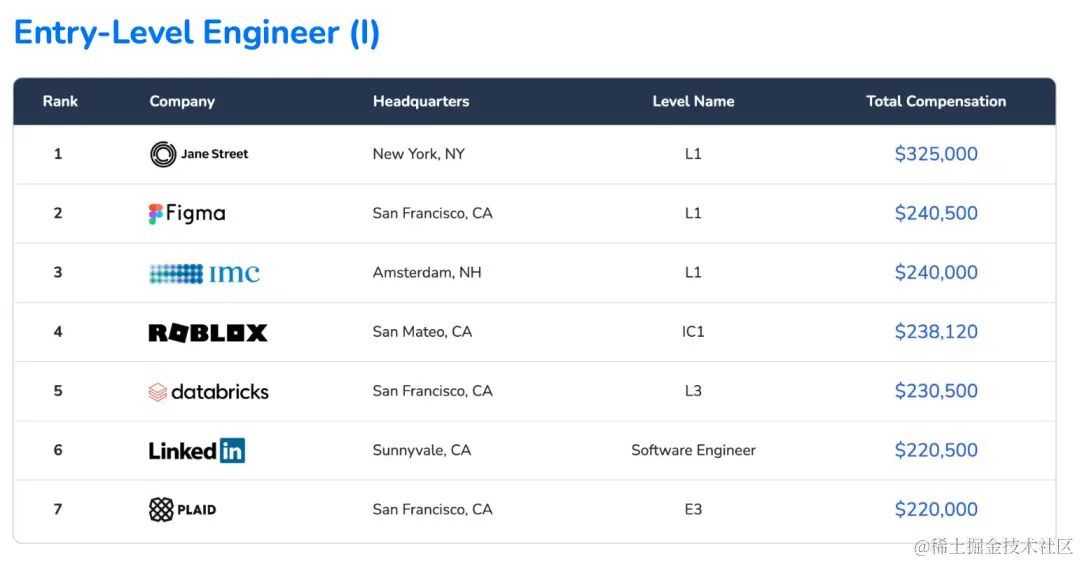Click the Roblox wordmark logo
The width and height of the screenshot is (1080, 563).
(x=208, y=333)
